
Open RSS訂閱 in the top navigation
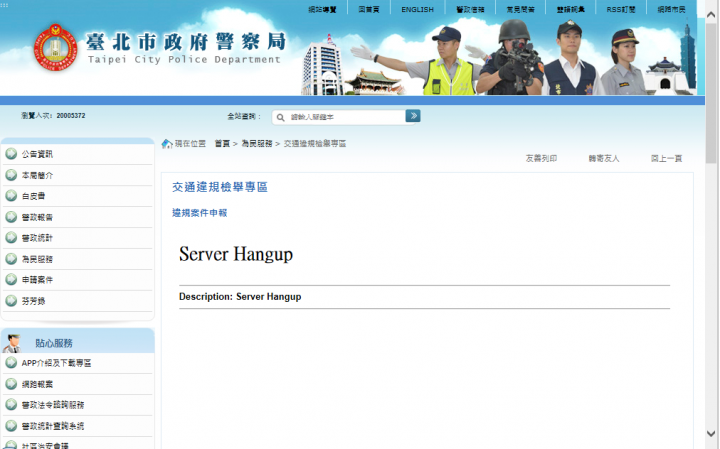coord(621,9)
